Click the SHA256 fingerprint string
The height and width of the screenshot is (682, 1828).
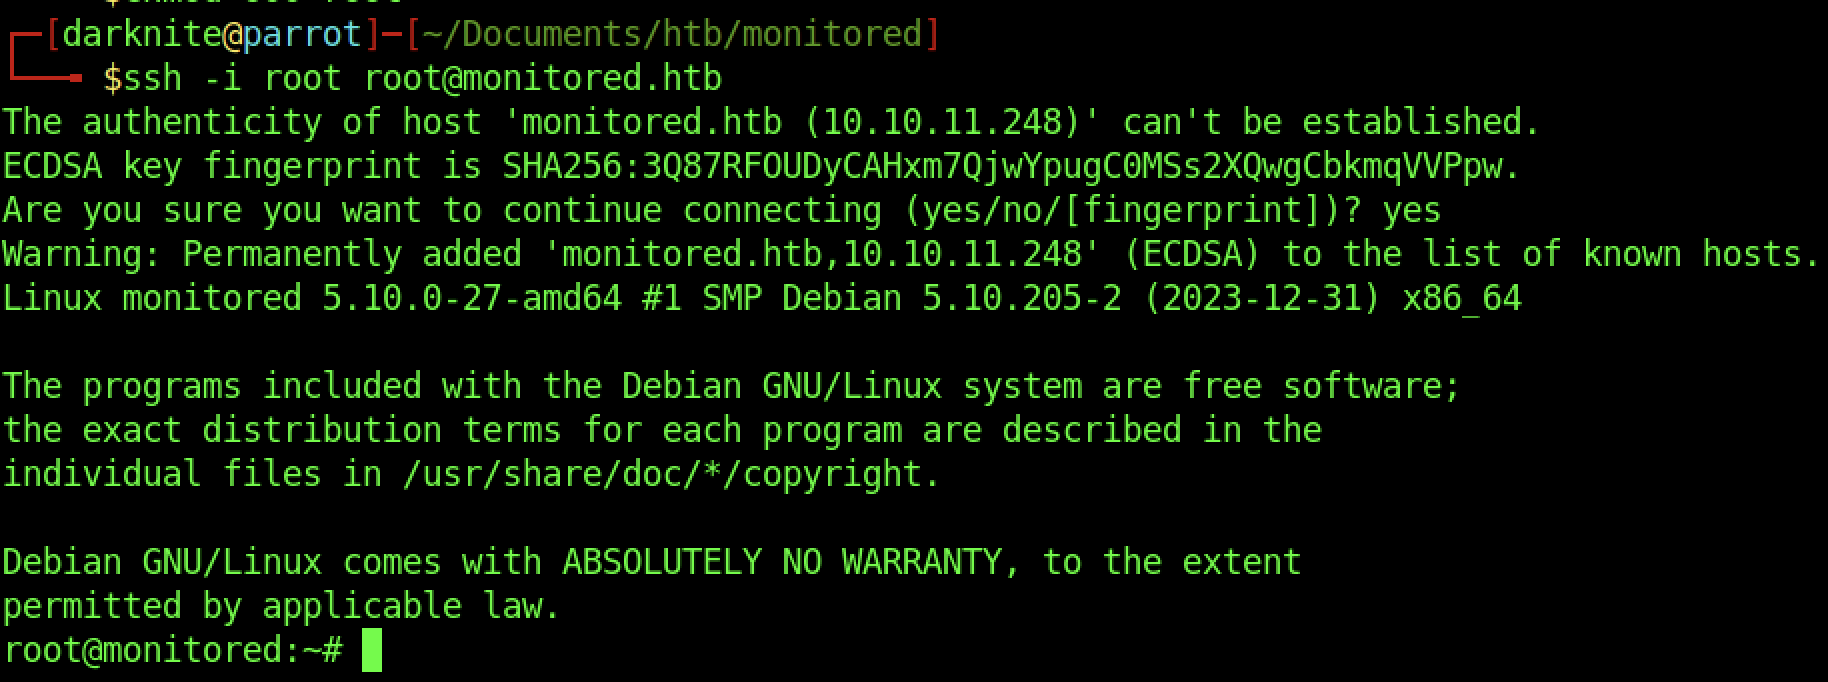pyautogui.click(x=1010, y=166)
